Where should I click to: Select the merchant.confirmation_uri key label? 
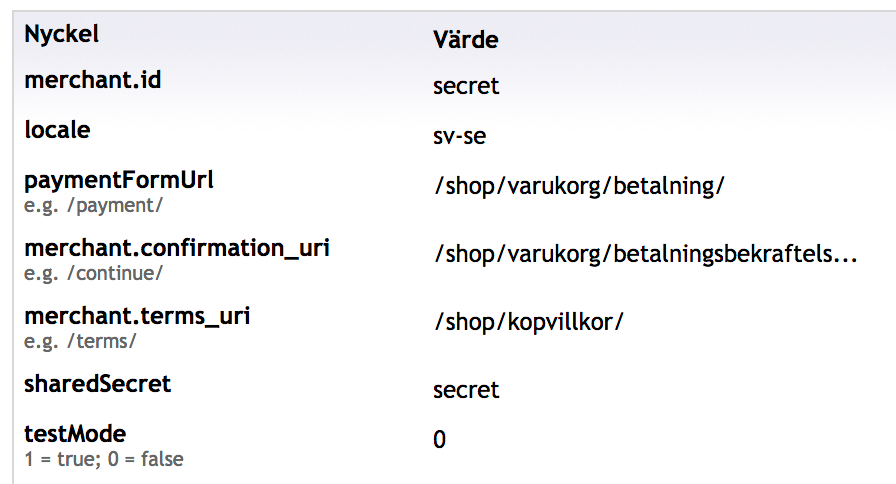[x=177, y=248]
